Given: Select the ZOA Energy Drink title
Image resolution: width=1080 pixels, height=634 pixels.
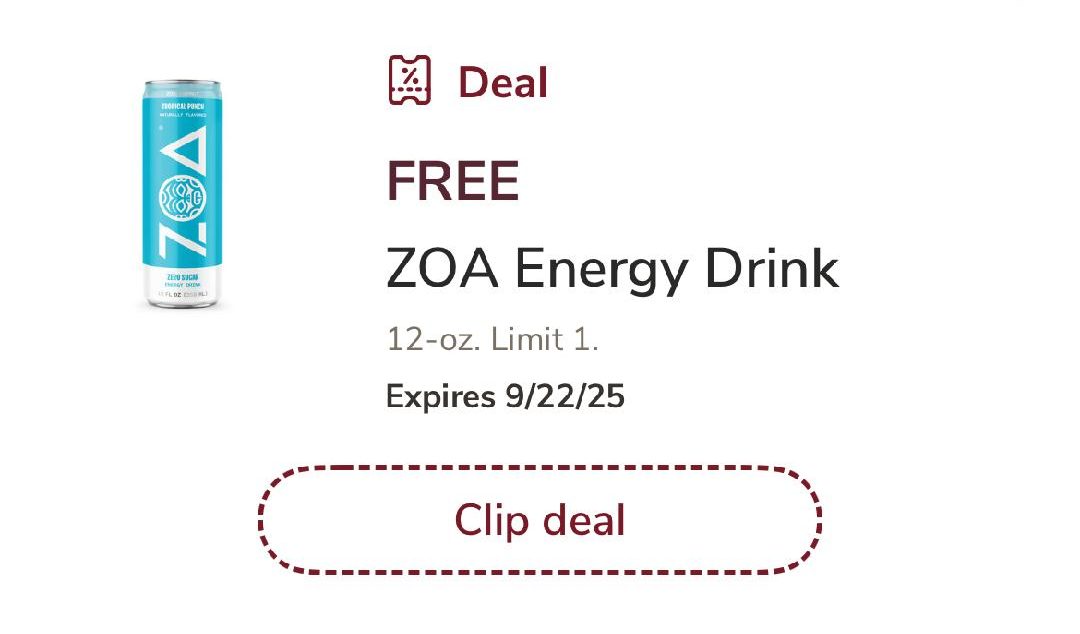Looking at the screenshot, I should tap(612, 268).
